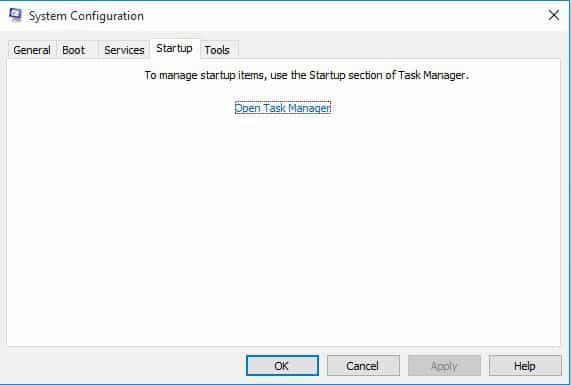Click the greyed-out Apply button
Viewport: 571px width, 385px height.
tap(444, 365)
